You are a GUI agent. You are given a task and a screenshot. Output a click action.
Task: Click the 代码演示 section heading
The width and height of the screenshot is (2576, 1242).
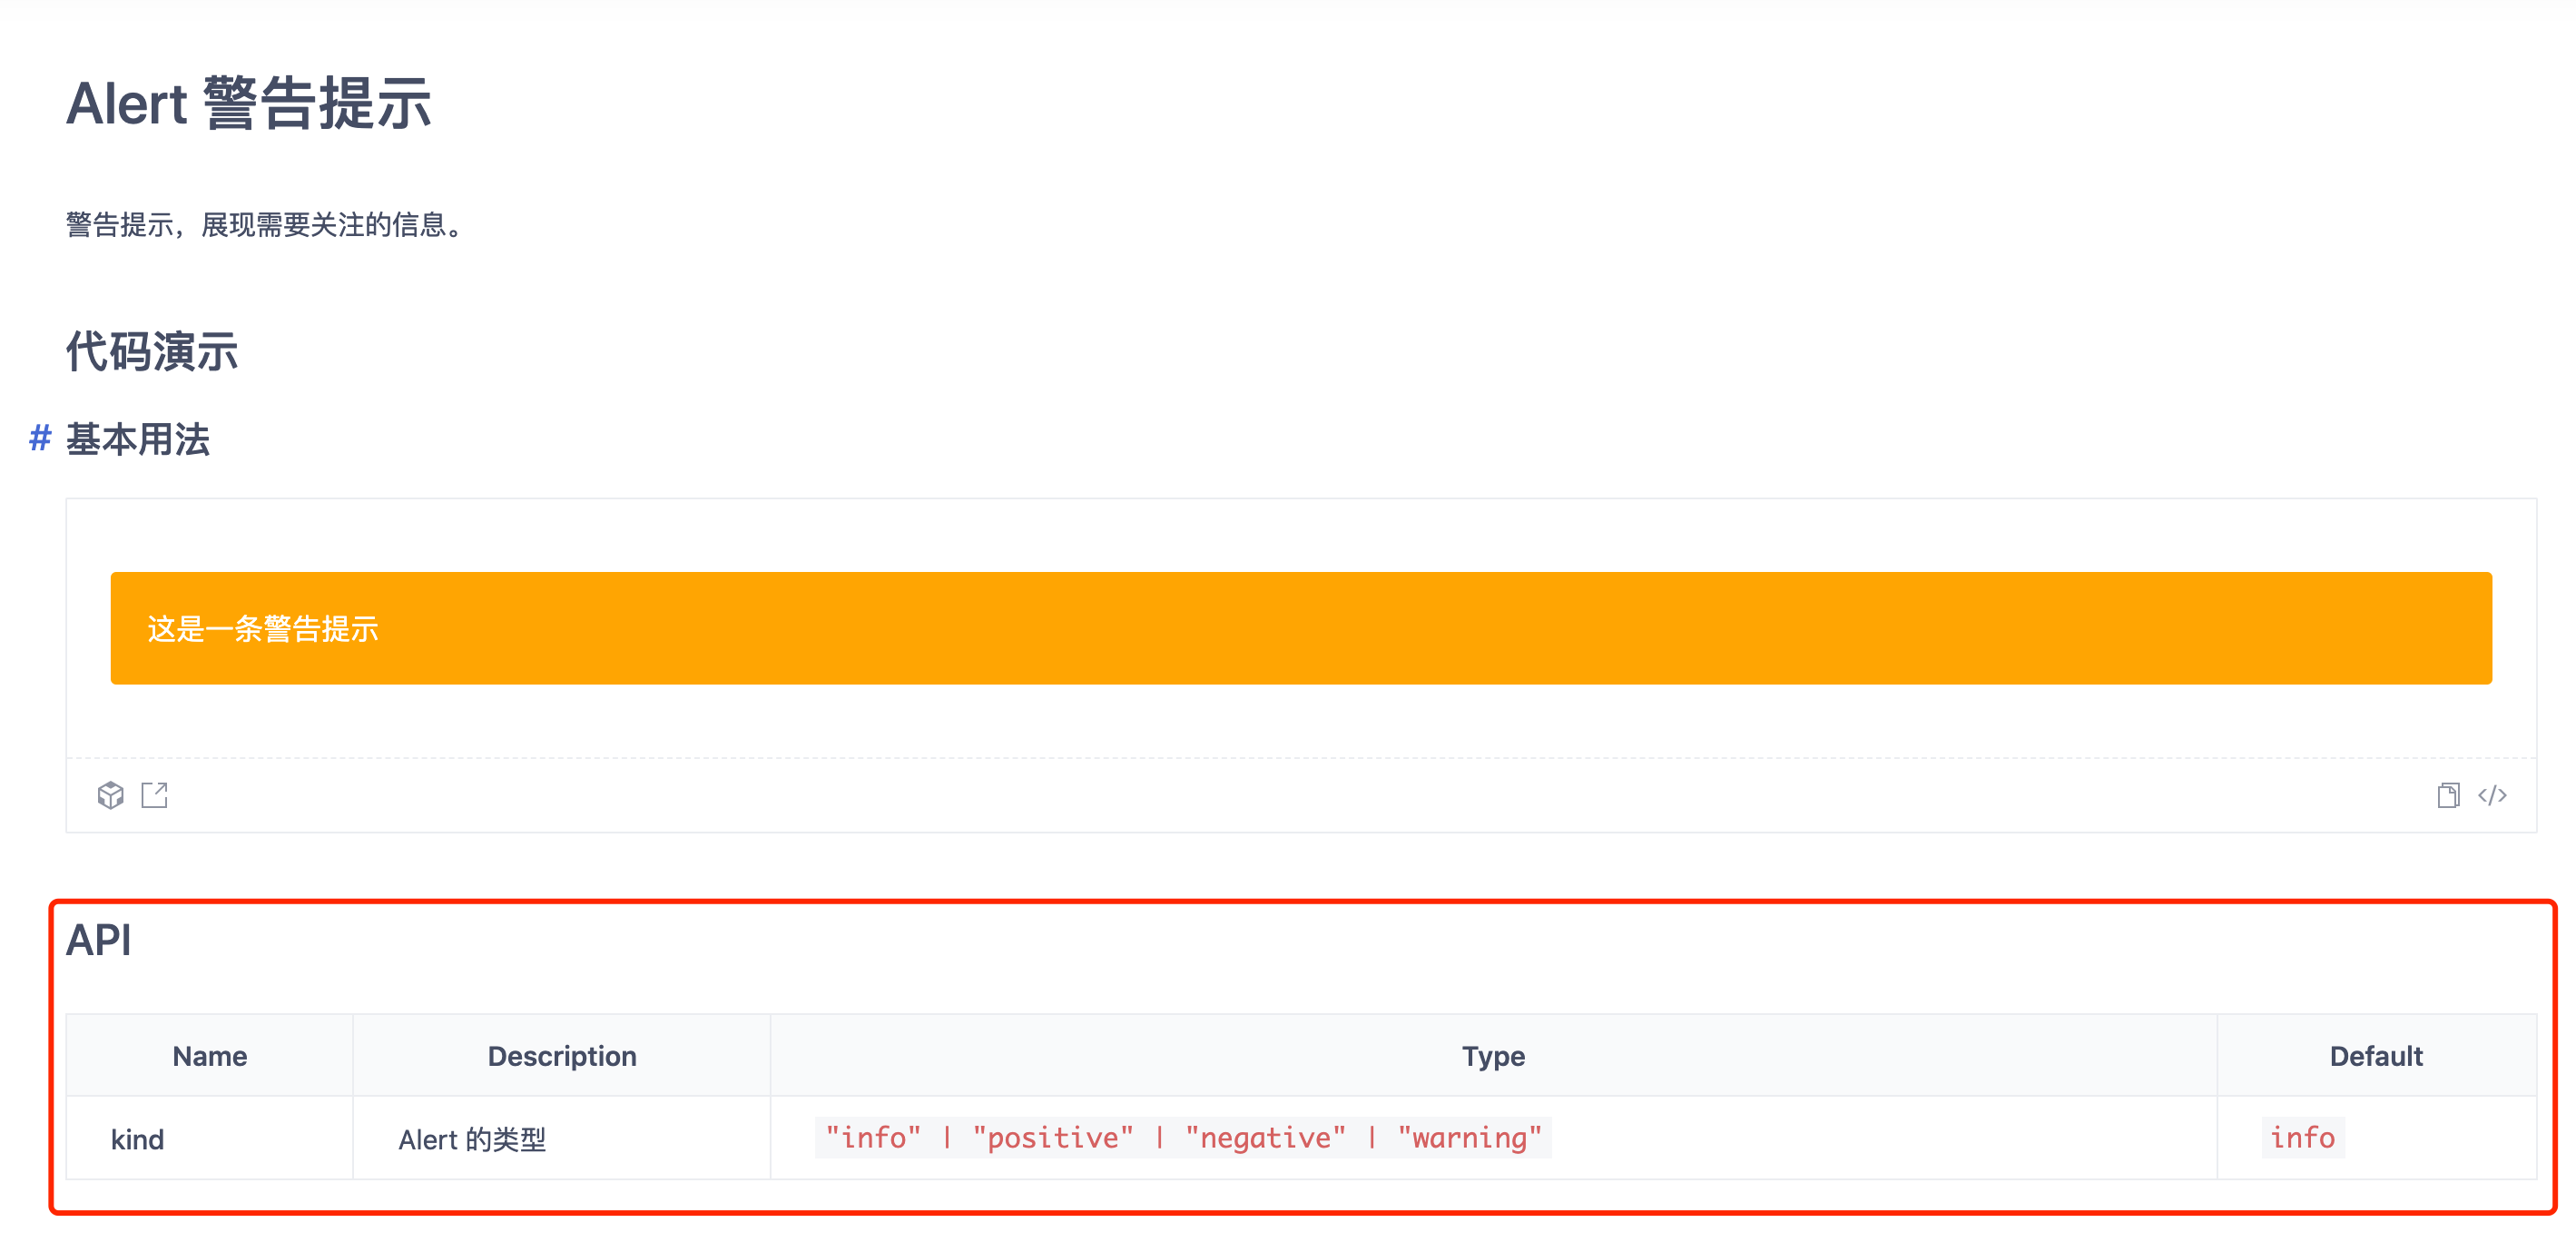click(x=152, y=352)
